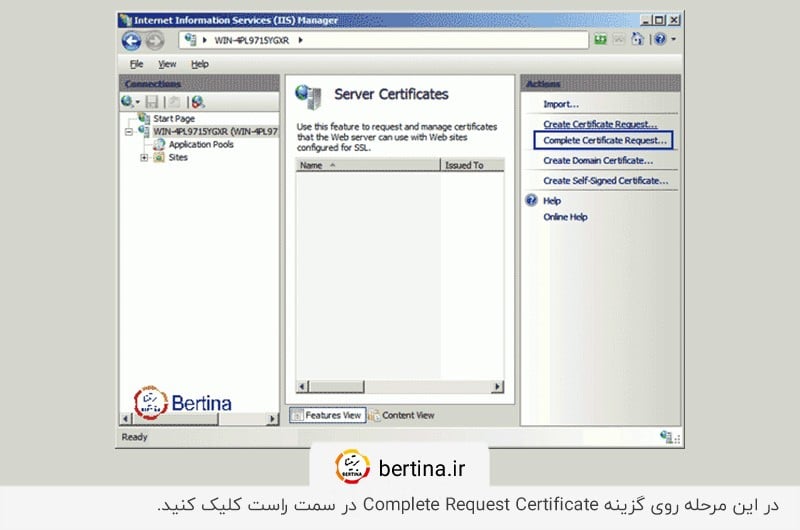800x530 pixels.
Task: Click the Back navigation arrow button
Action: click(x=131, y=41)
